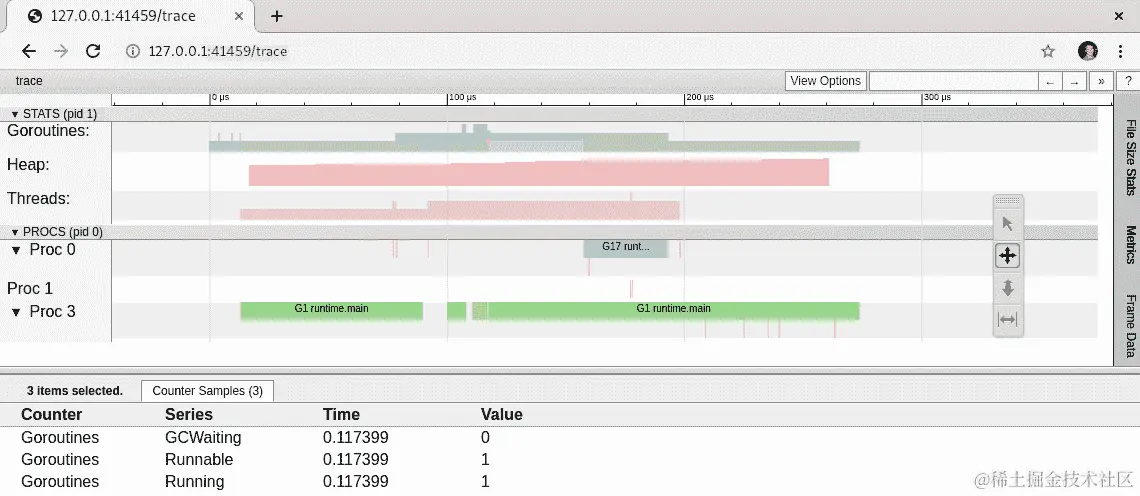This screenshot has width=1140, height=496.
Task: Click the 0 µs ruler mark
Action: pyautogui.click(x=220, y=97)
